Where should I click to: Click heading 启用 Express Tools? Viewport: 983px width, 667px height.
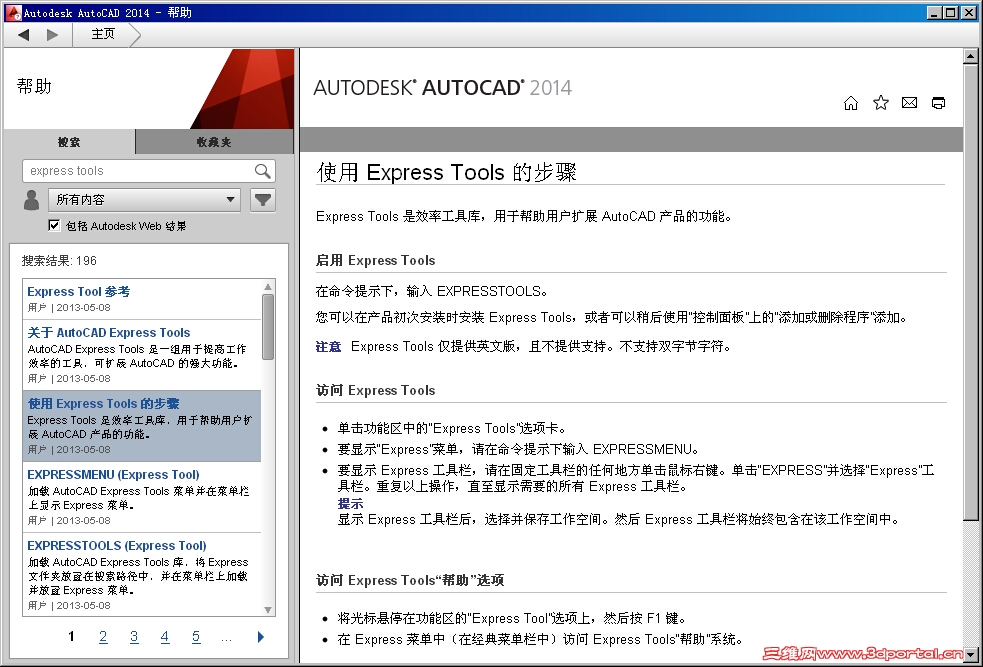[x=375, y=260]
